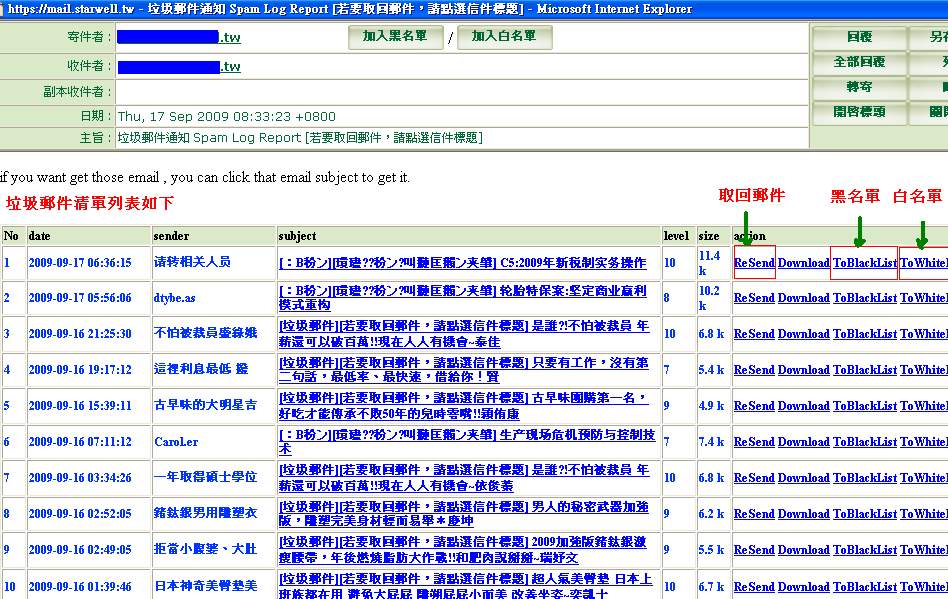The image size is (948, 599).
Task: Open row 9 subject link 2009加強版鍺鈦銀
Action: click(x=463, y=549)
